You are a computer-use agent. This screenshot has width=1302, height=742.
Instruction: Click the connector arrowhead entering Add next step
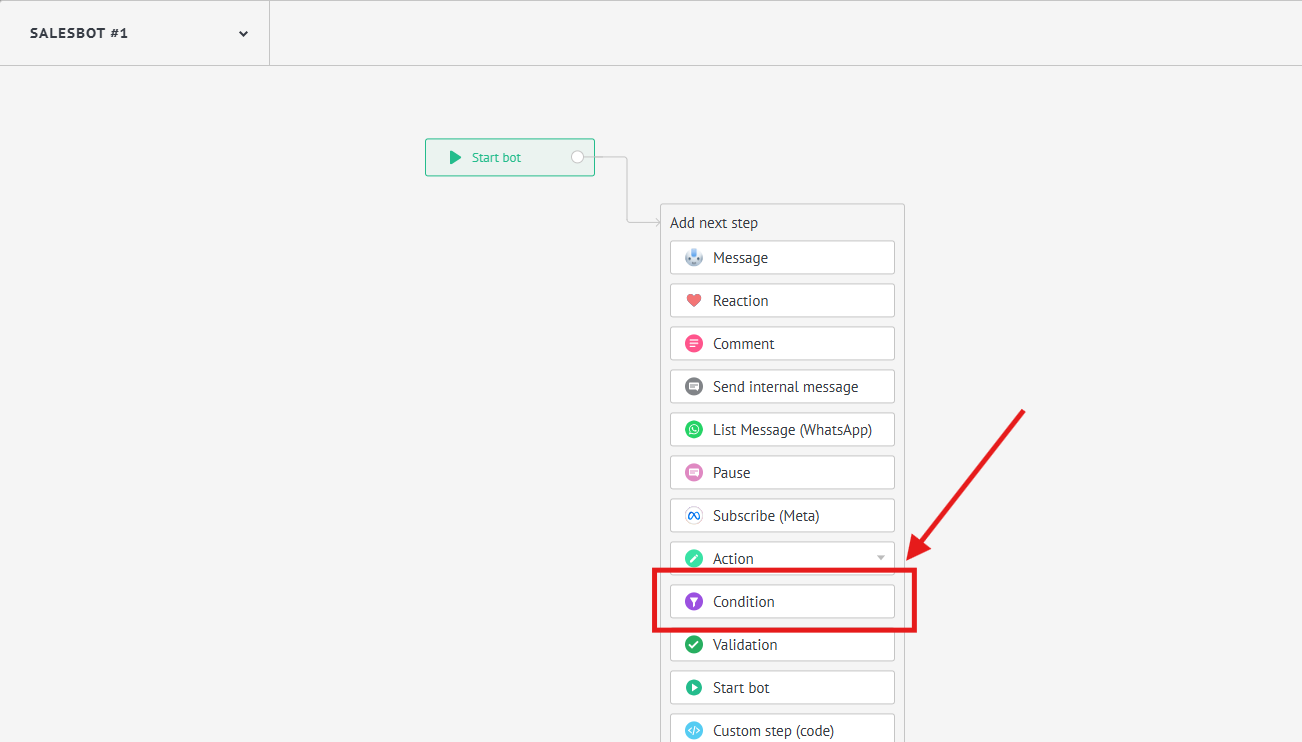(656, 222)
